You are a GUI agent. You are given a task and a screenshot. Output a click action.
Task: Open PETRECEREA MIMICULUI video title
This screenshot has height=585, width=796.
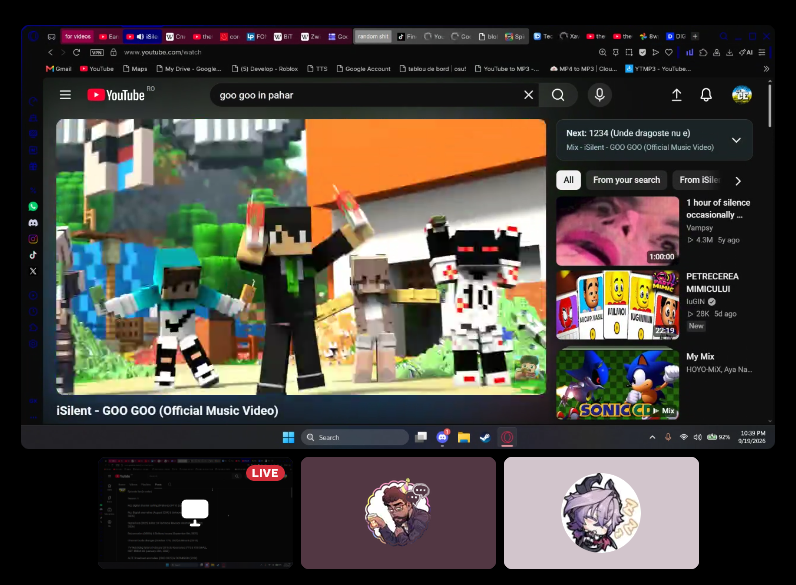[x=712, y=282]
